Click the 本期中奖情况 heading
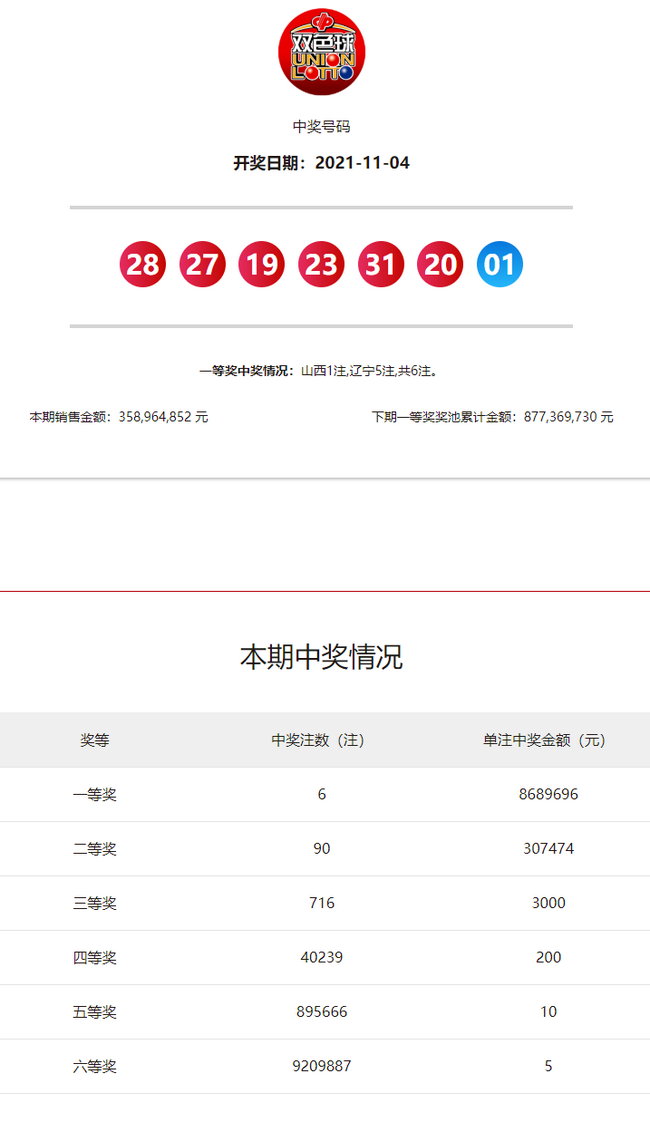This screenshot has height=1122, width=650. click(321, 657)
